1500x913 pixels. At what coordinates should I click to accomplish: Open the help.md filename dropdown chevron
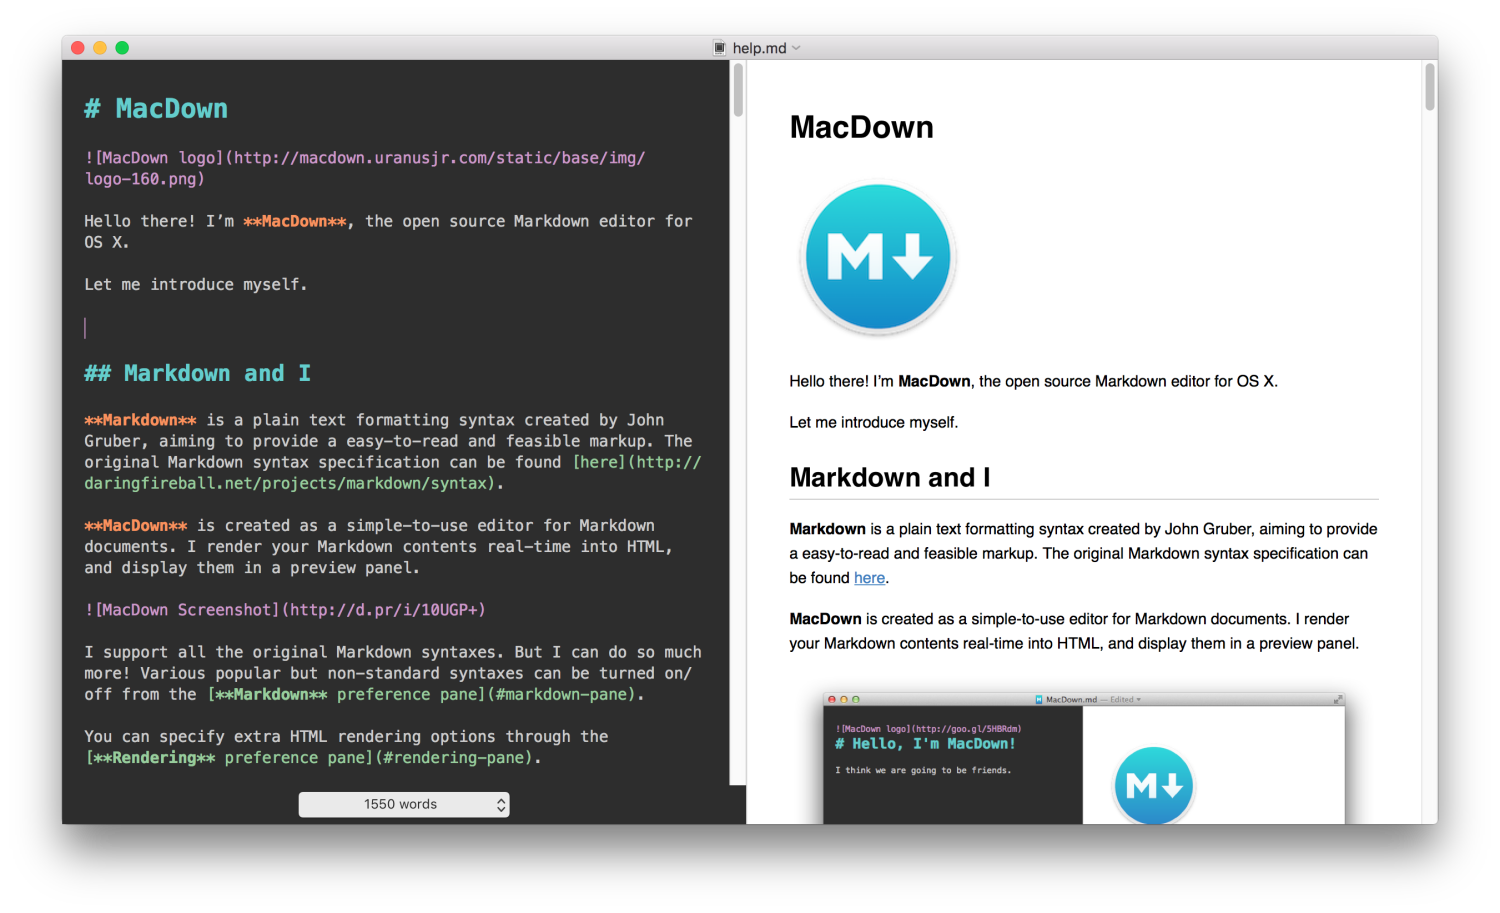[795, 47]
